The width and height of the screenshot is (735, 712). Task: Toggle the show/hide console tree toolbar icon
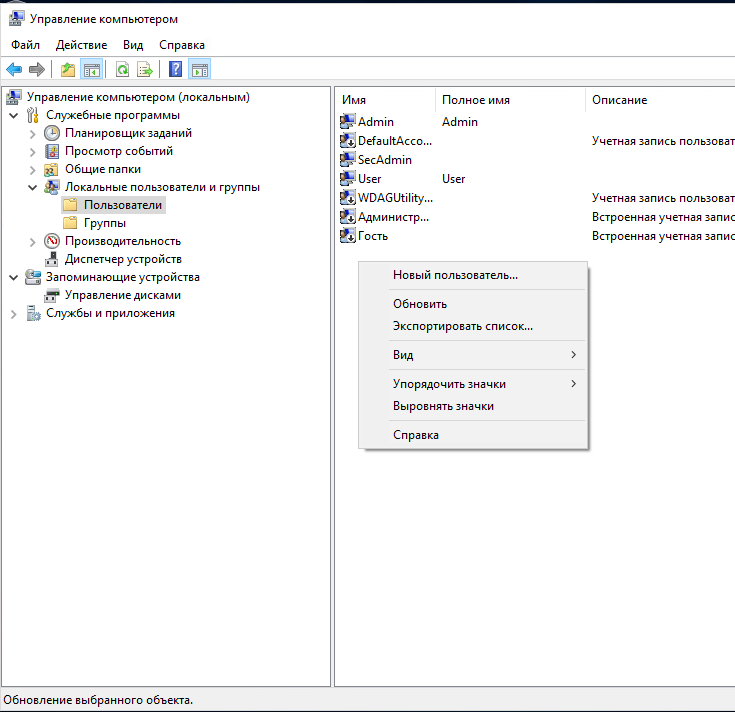pos(92,69)
